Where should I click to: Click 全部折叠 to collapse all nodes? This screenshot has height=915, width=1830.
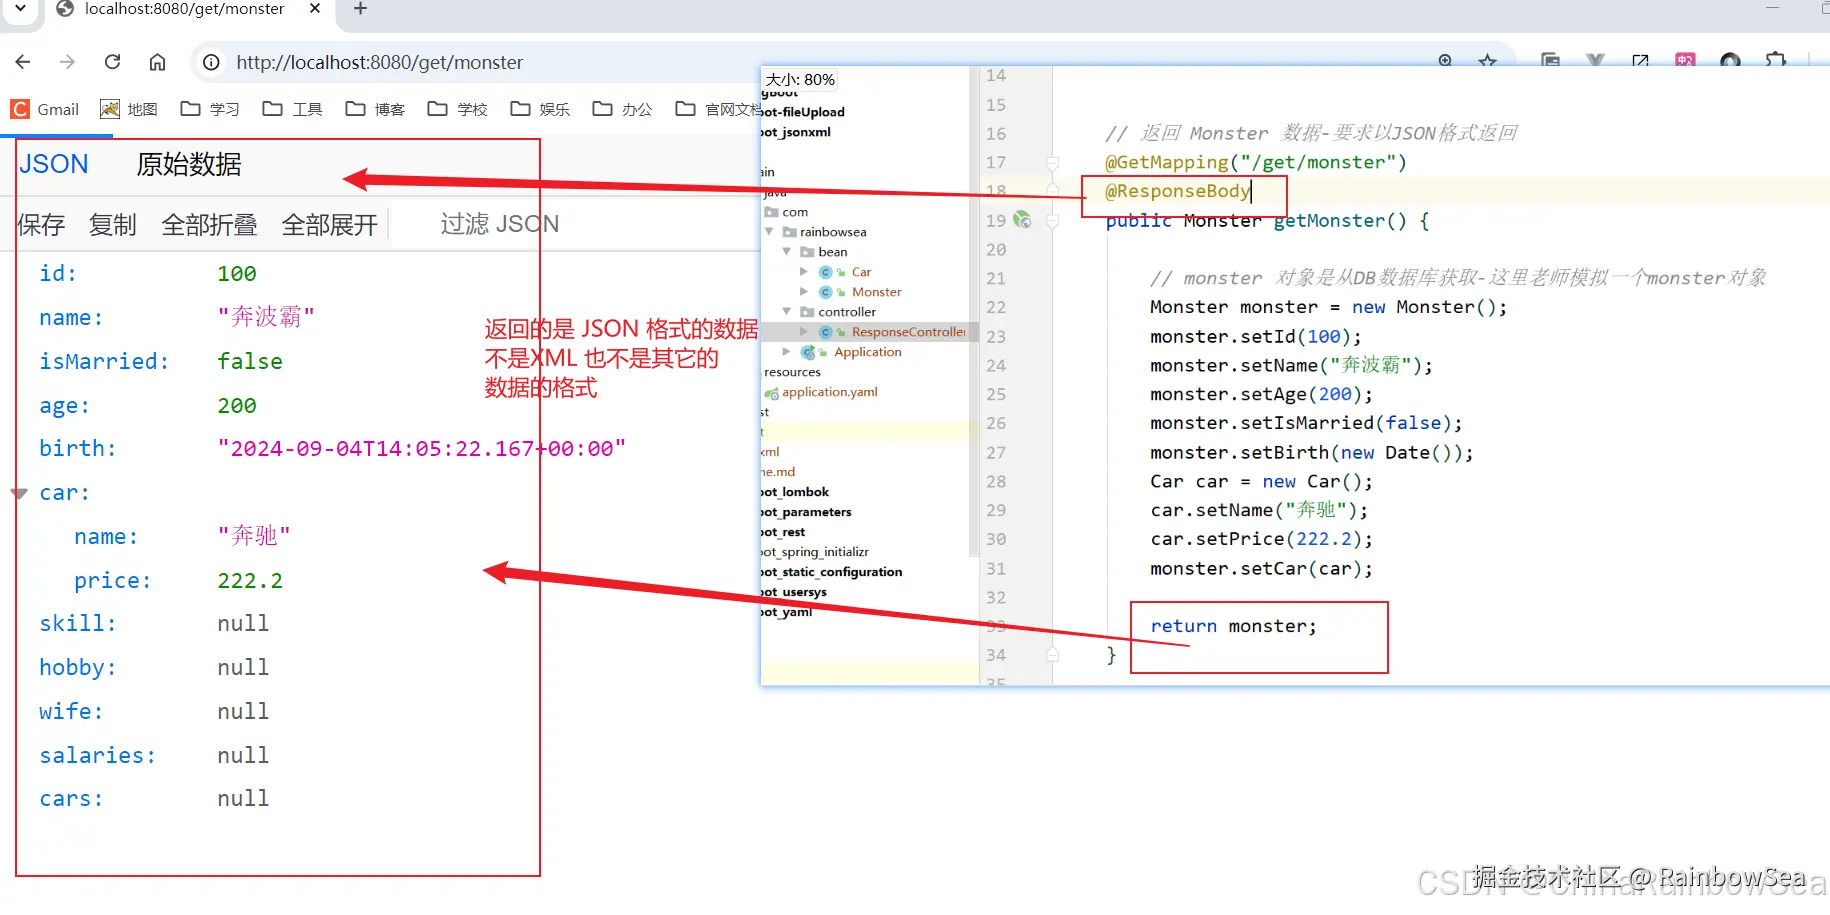pyautogui.click(x=210, y=225)
